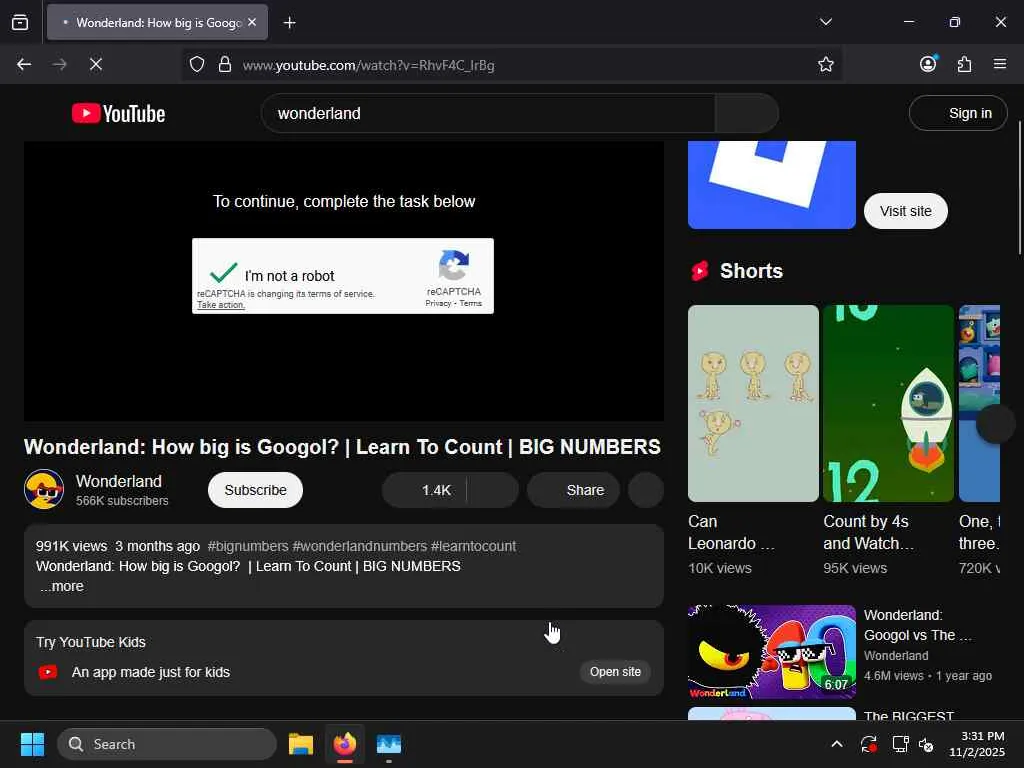
Task: Show next Shorts with the arrow button
Action: pyautogui.click(x=995, y=424)
